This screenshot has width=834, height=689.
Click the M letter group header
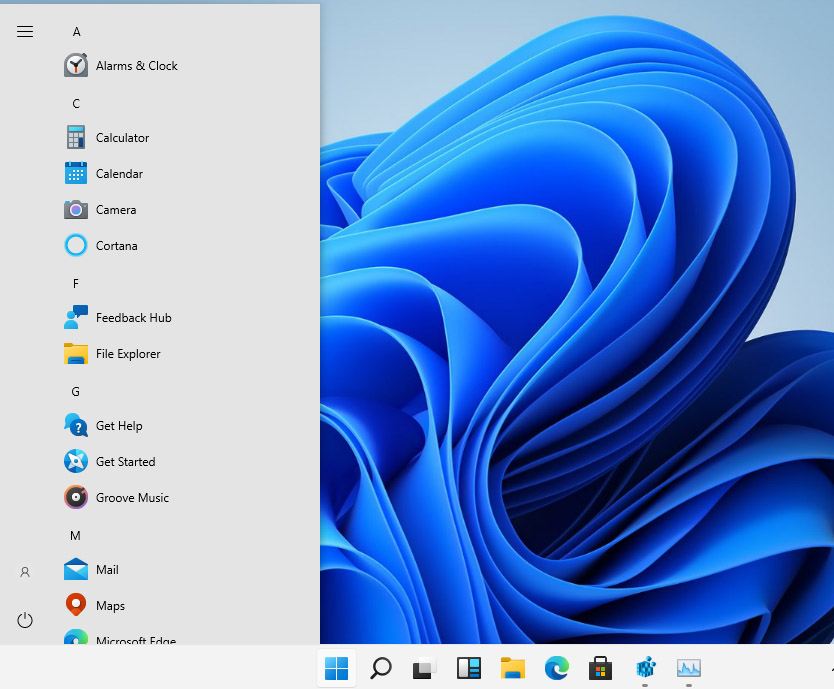click(76, 536)
